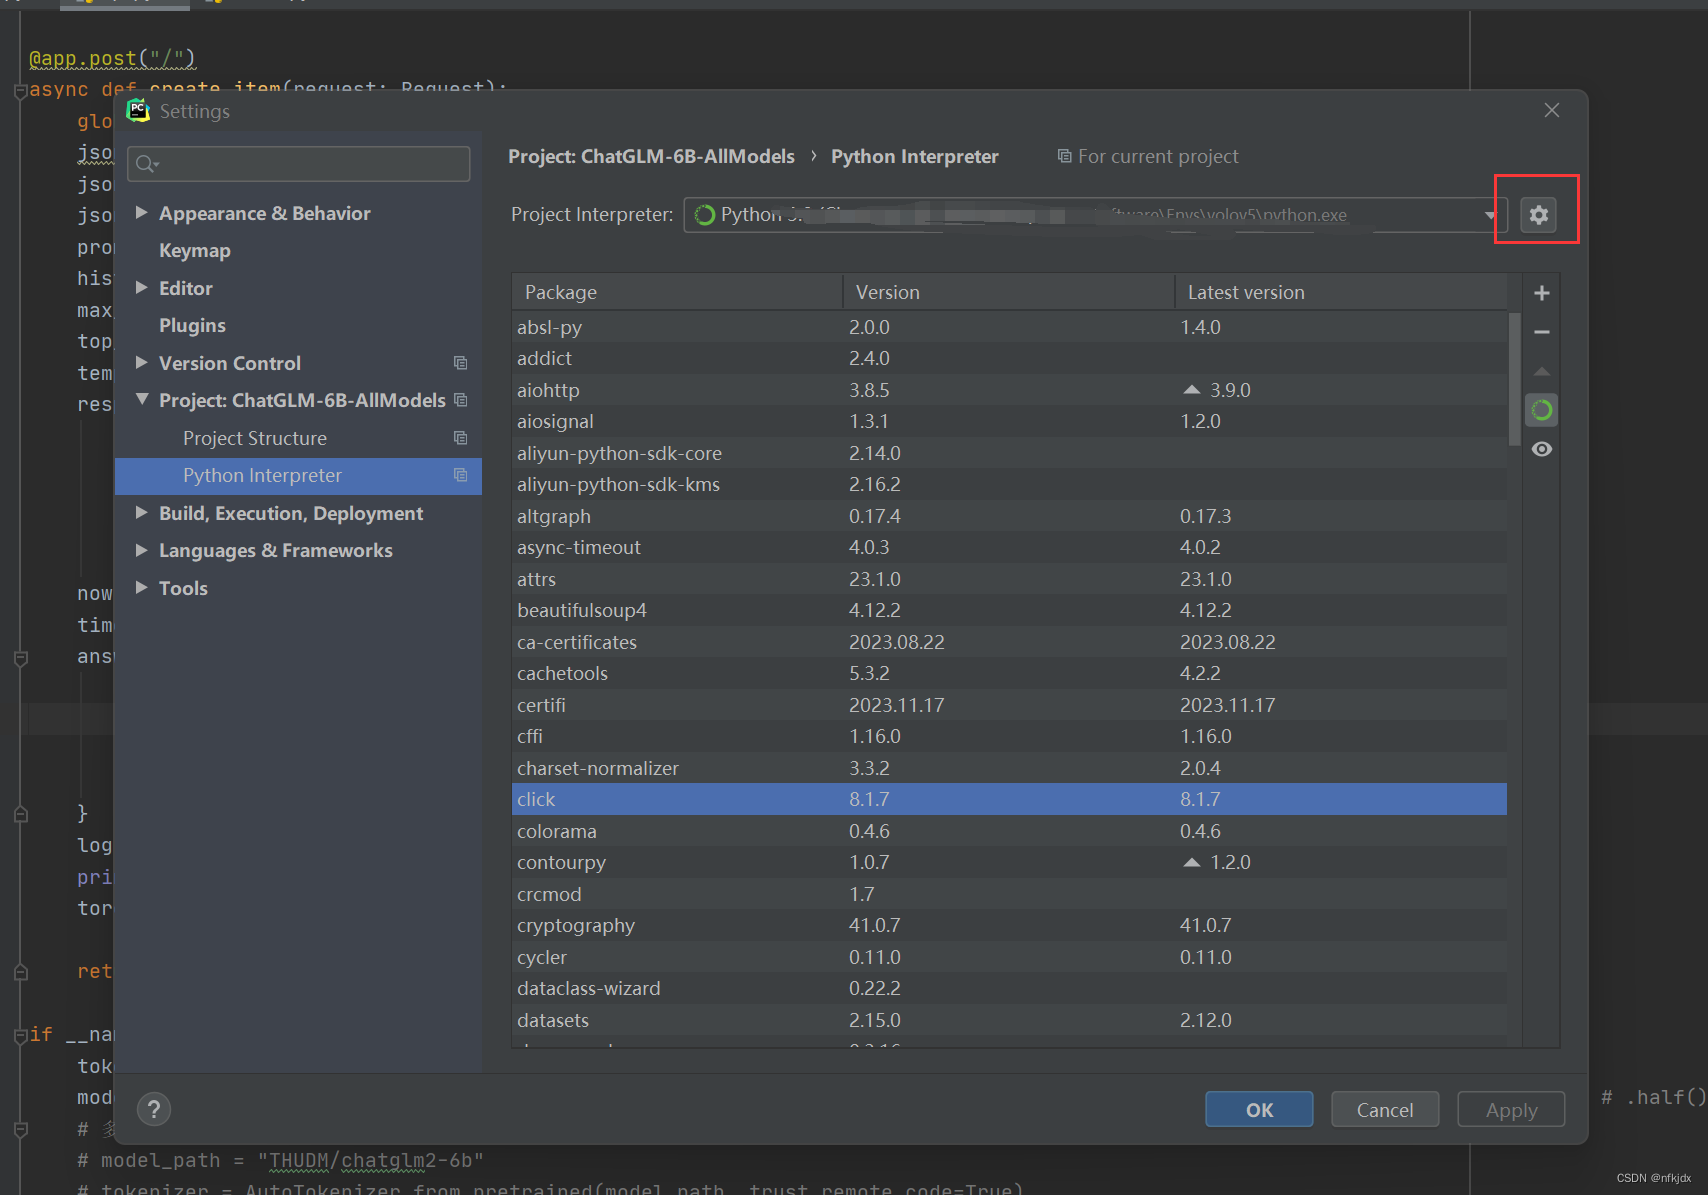Select Project Structure in settings tree
Viewport: 1708px width, 1195px height.
255,438
